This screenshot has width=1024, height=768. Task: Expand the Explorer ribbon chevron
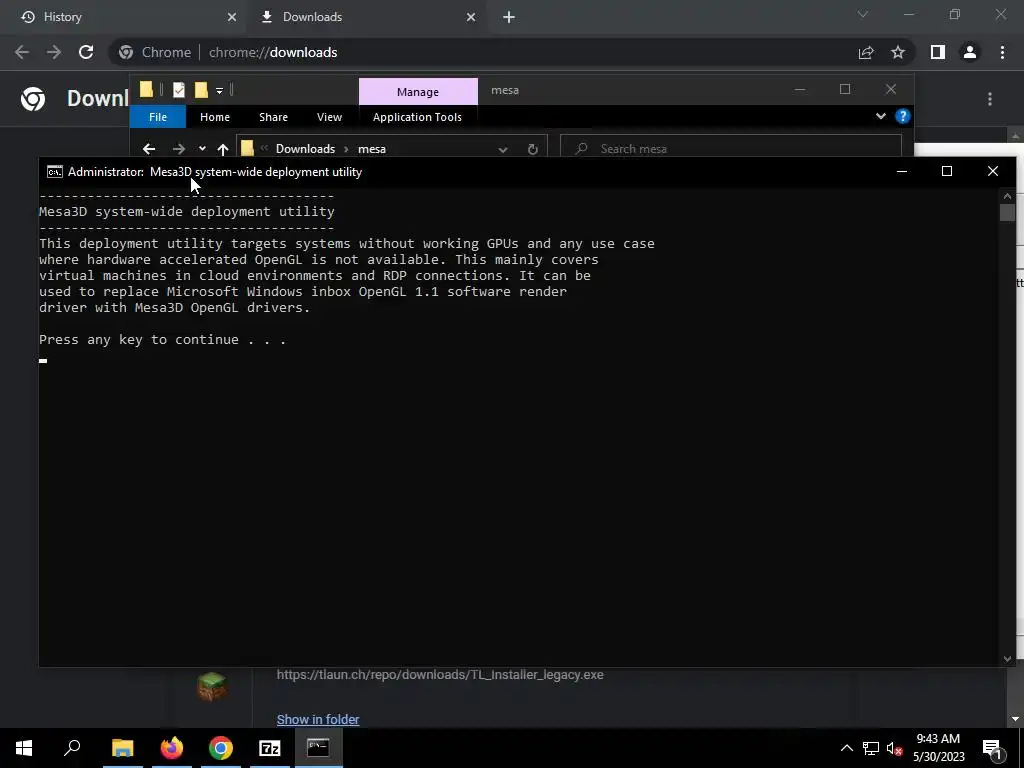click(x=881, y=116)
